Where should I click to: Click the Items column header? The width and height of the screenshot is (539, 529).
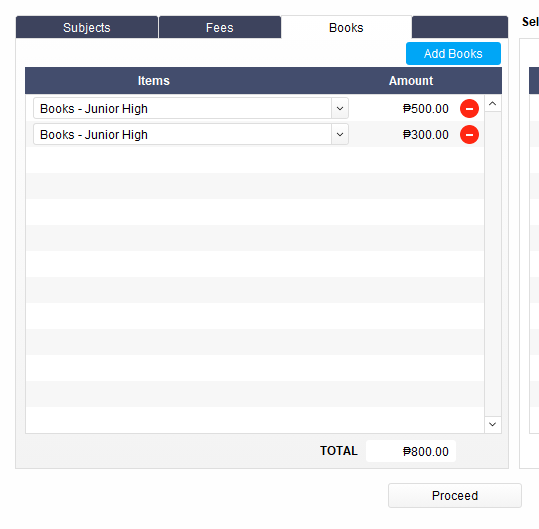pyautogui.click(x=154, y=81)
